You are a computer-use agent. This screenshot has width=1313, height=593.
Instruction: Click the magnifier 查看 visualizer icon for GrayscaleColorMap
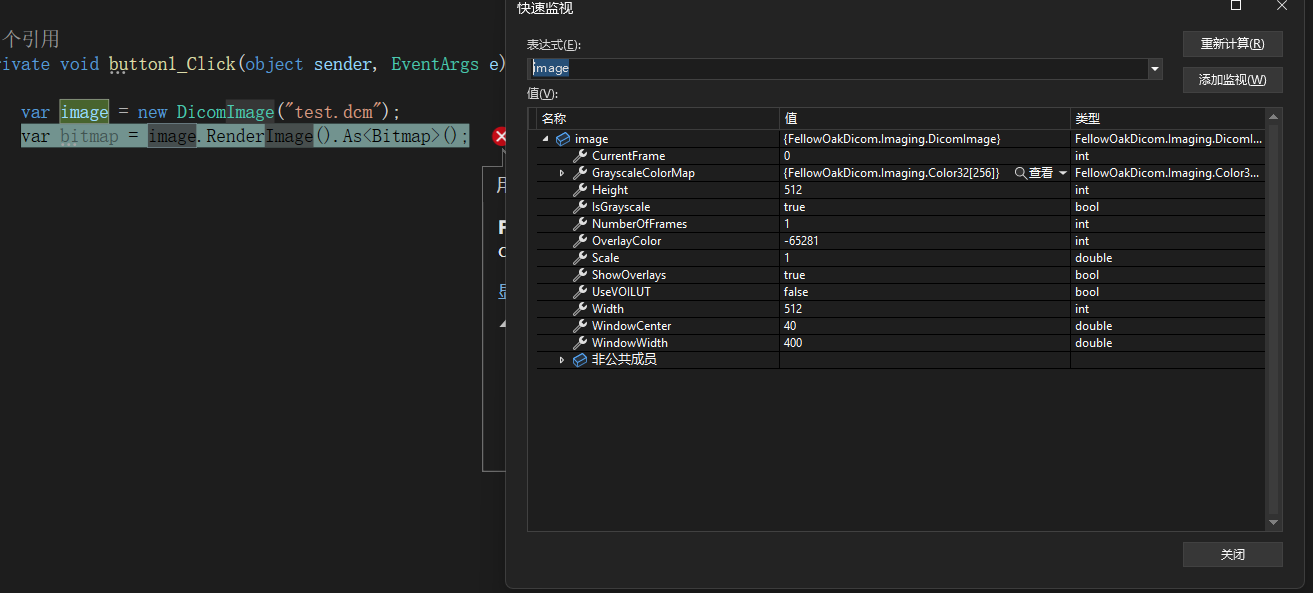[1020, 172]
